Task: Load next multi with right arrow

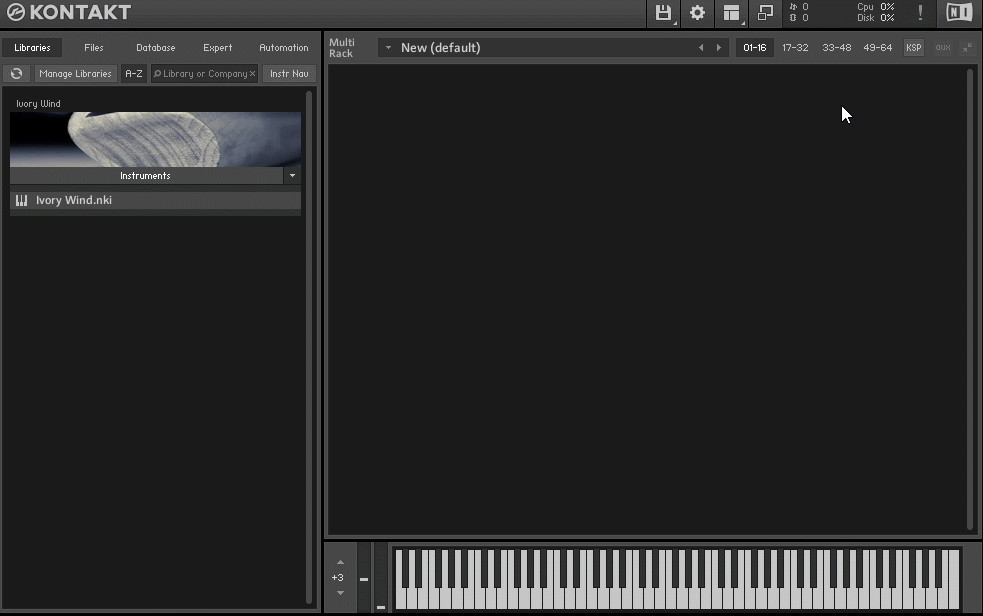Action: coord(718,48)
